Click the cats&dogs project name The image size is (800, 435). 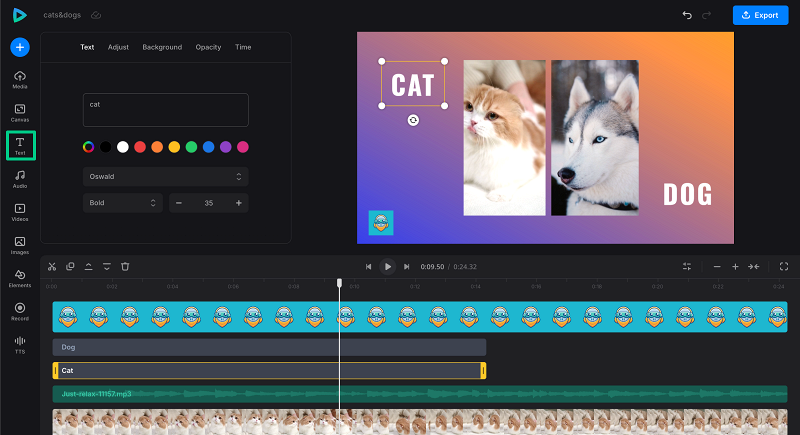(62, 15)
